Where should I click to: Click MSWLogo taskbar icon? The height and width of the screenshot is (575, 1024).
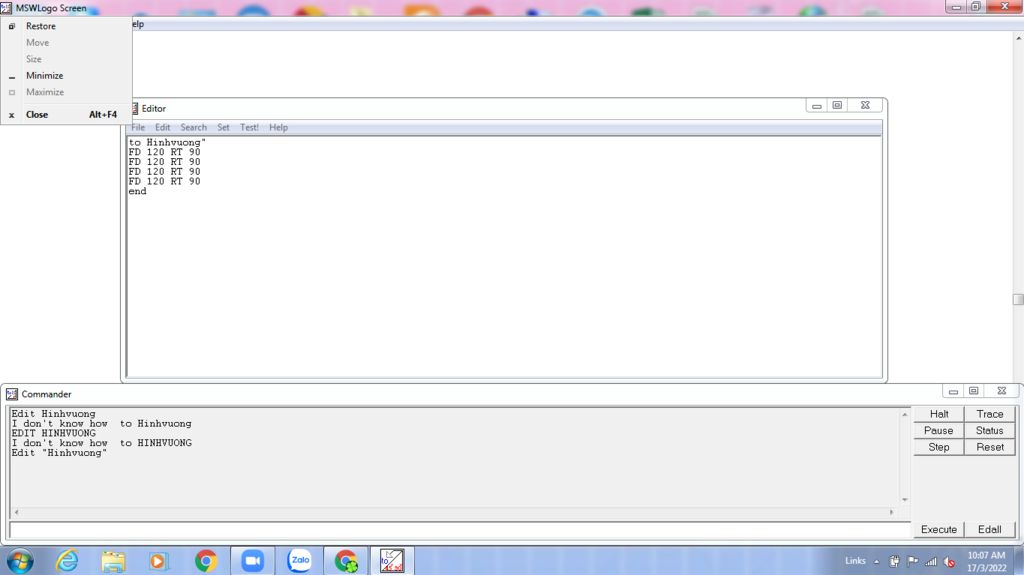click(392, 561)
